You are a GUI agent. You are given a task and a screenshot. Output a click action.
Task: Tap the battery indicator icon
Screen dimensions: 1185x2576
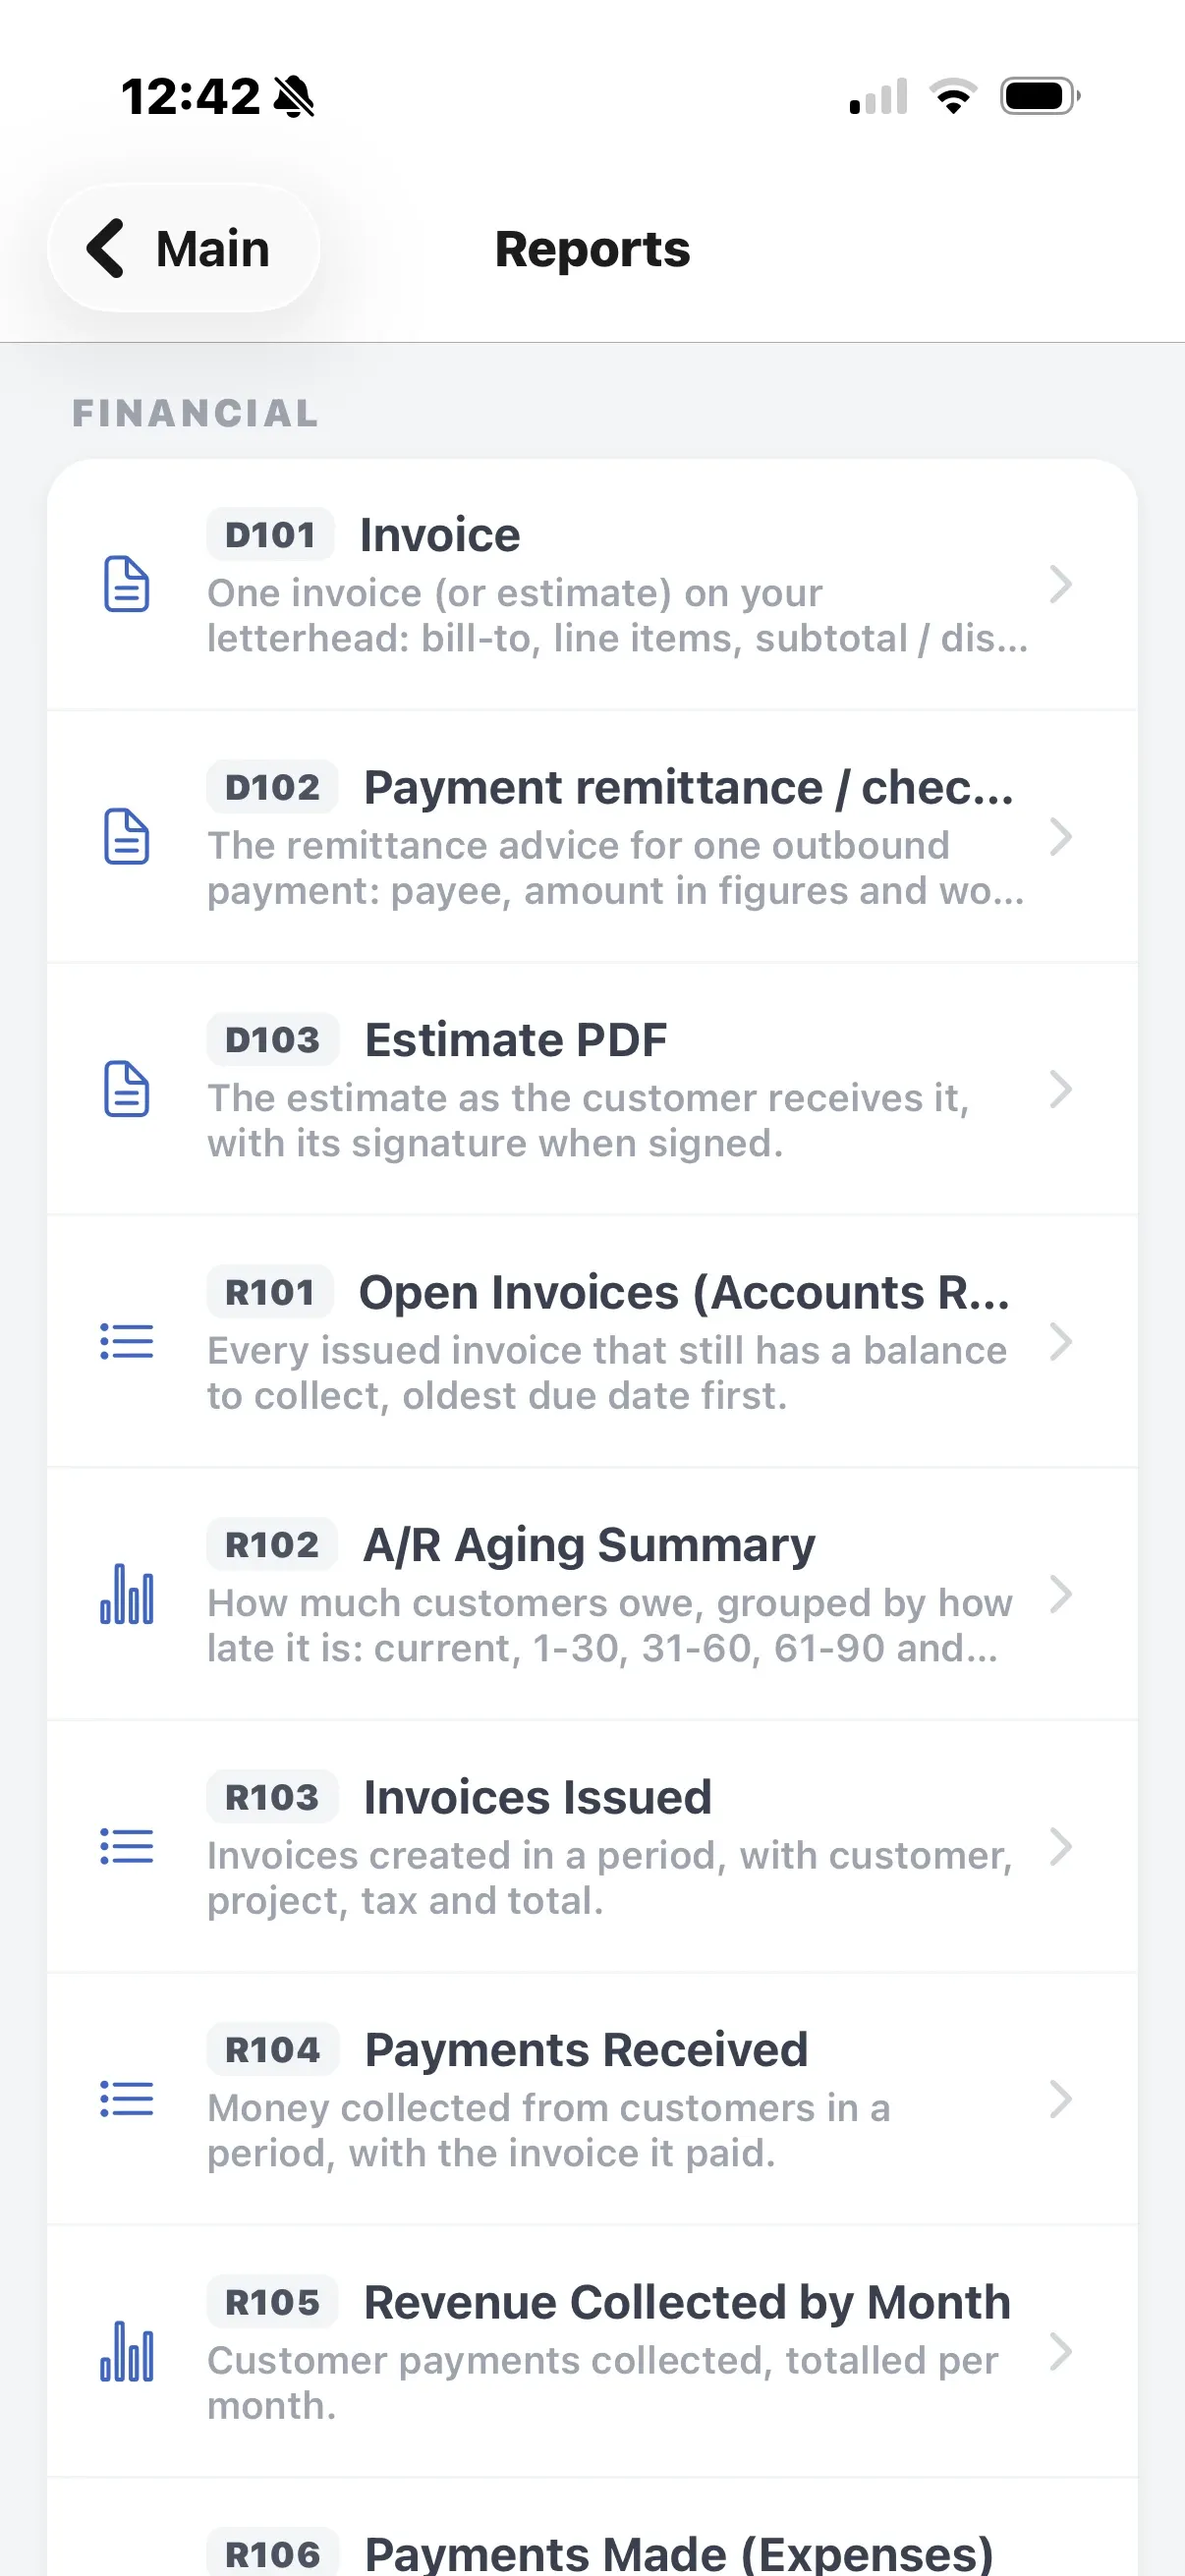click(1040, 96)
